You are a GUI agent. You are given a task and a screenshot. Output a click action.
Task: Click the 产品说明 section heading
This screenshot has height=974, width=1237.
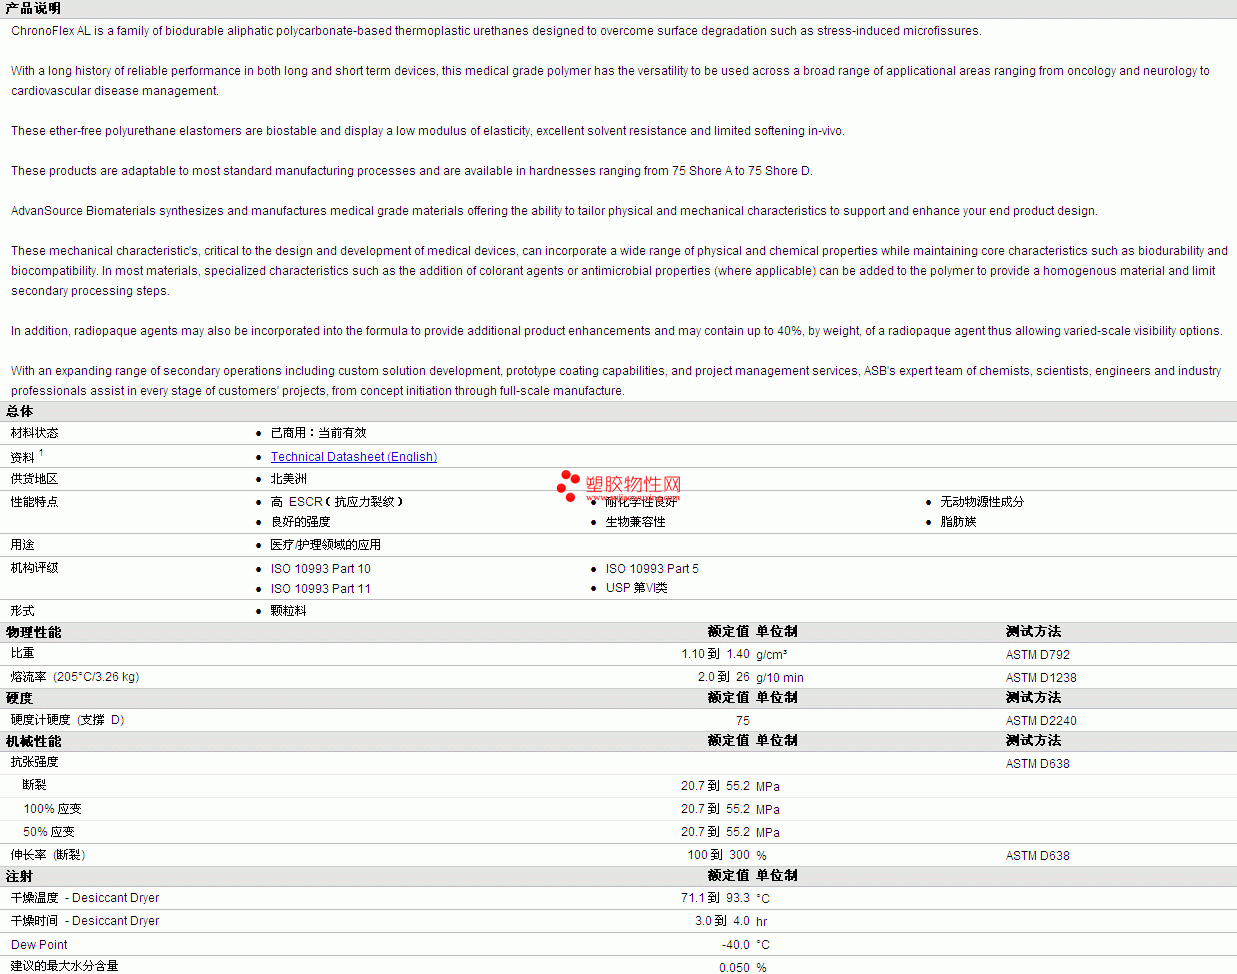[33, 8]
